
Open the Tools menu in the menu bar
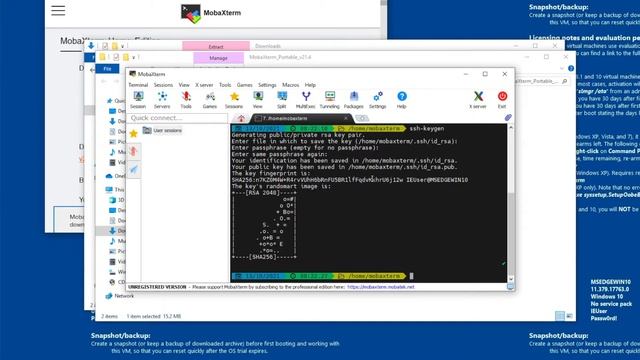[x=225, y=85]
